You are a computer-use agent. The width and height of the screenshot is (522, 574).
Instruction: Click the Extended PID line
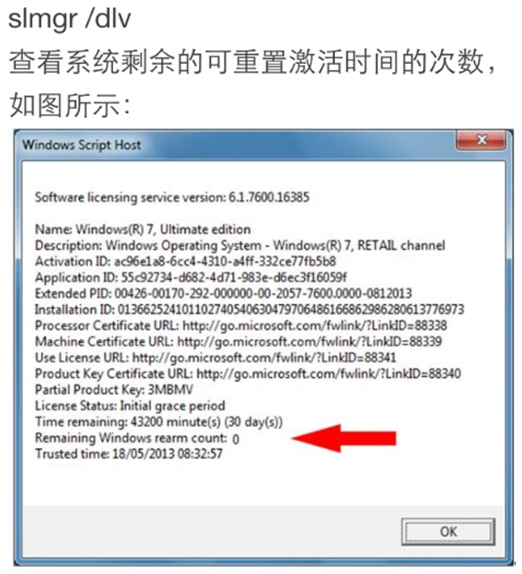tap(223, 293)
